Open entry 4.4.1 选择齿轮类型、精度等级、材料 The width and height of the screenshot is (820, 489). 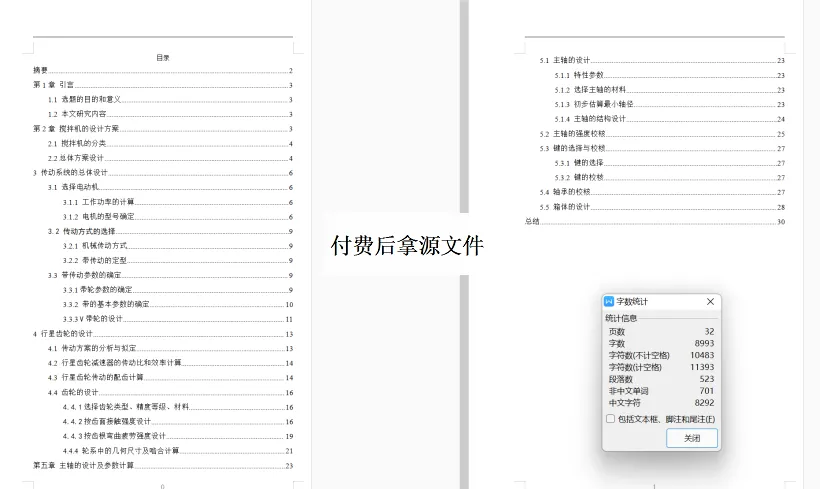point(178,407)
